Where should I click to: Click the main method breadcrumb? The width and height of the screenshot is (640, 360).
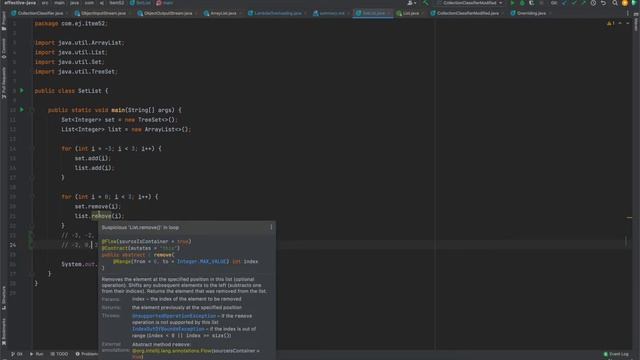click(x=165, y=3)
